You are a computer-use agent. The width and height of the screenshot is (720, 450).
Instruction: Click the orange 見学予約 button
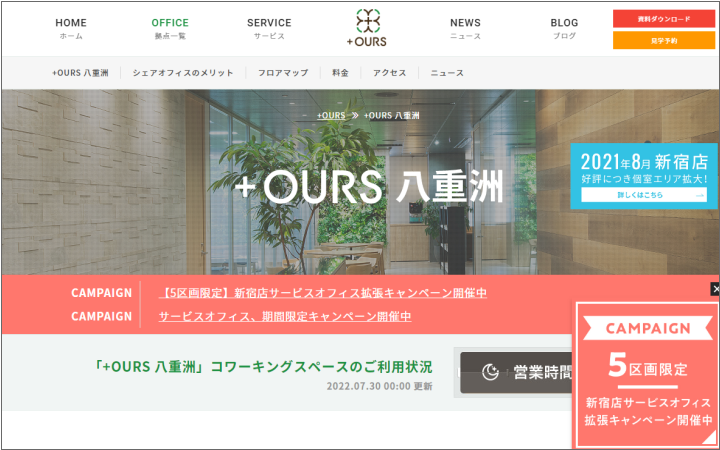(x=664, y=40)
